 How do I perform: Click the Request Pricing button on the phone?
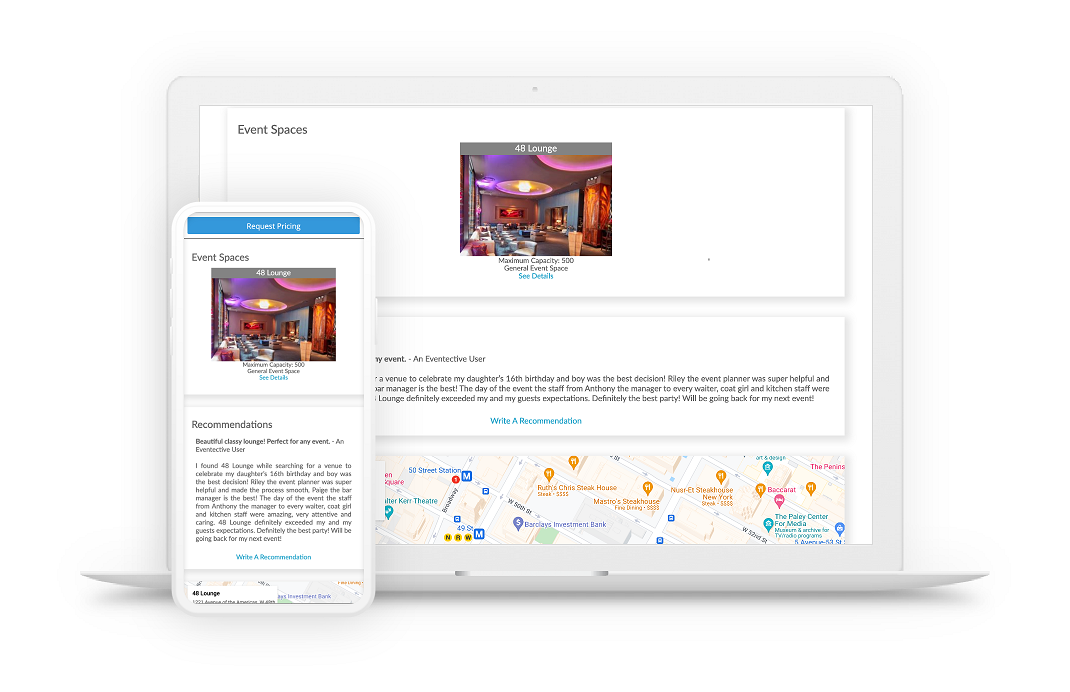tap(273, 226)
